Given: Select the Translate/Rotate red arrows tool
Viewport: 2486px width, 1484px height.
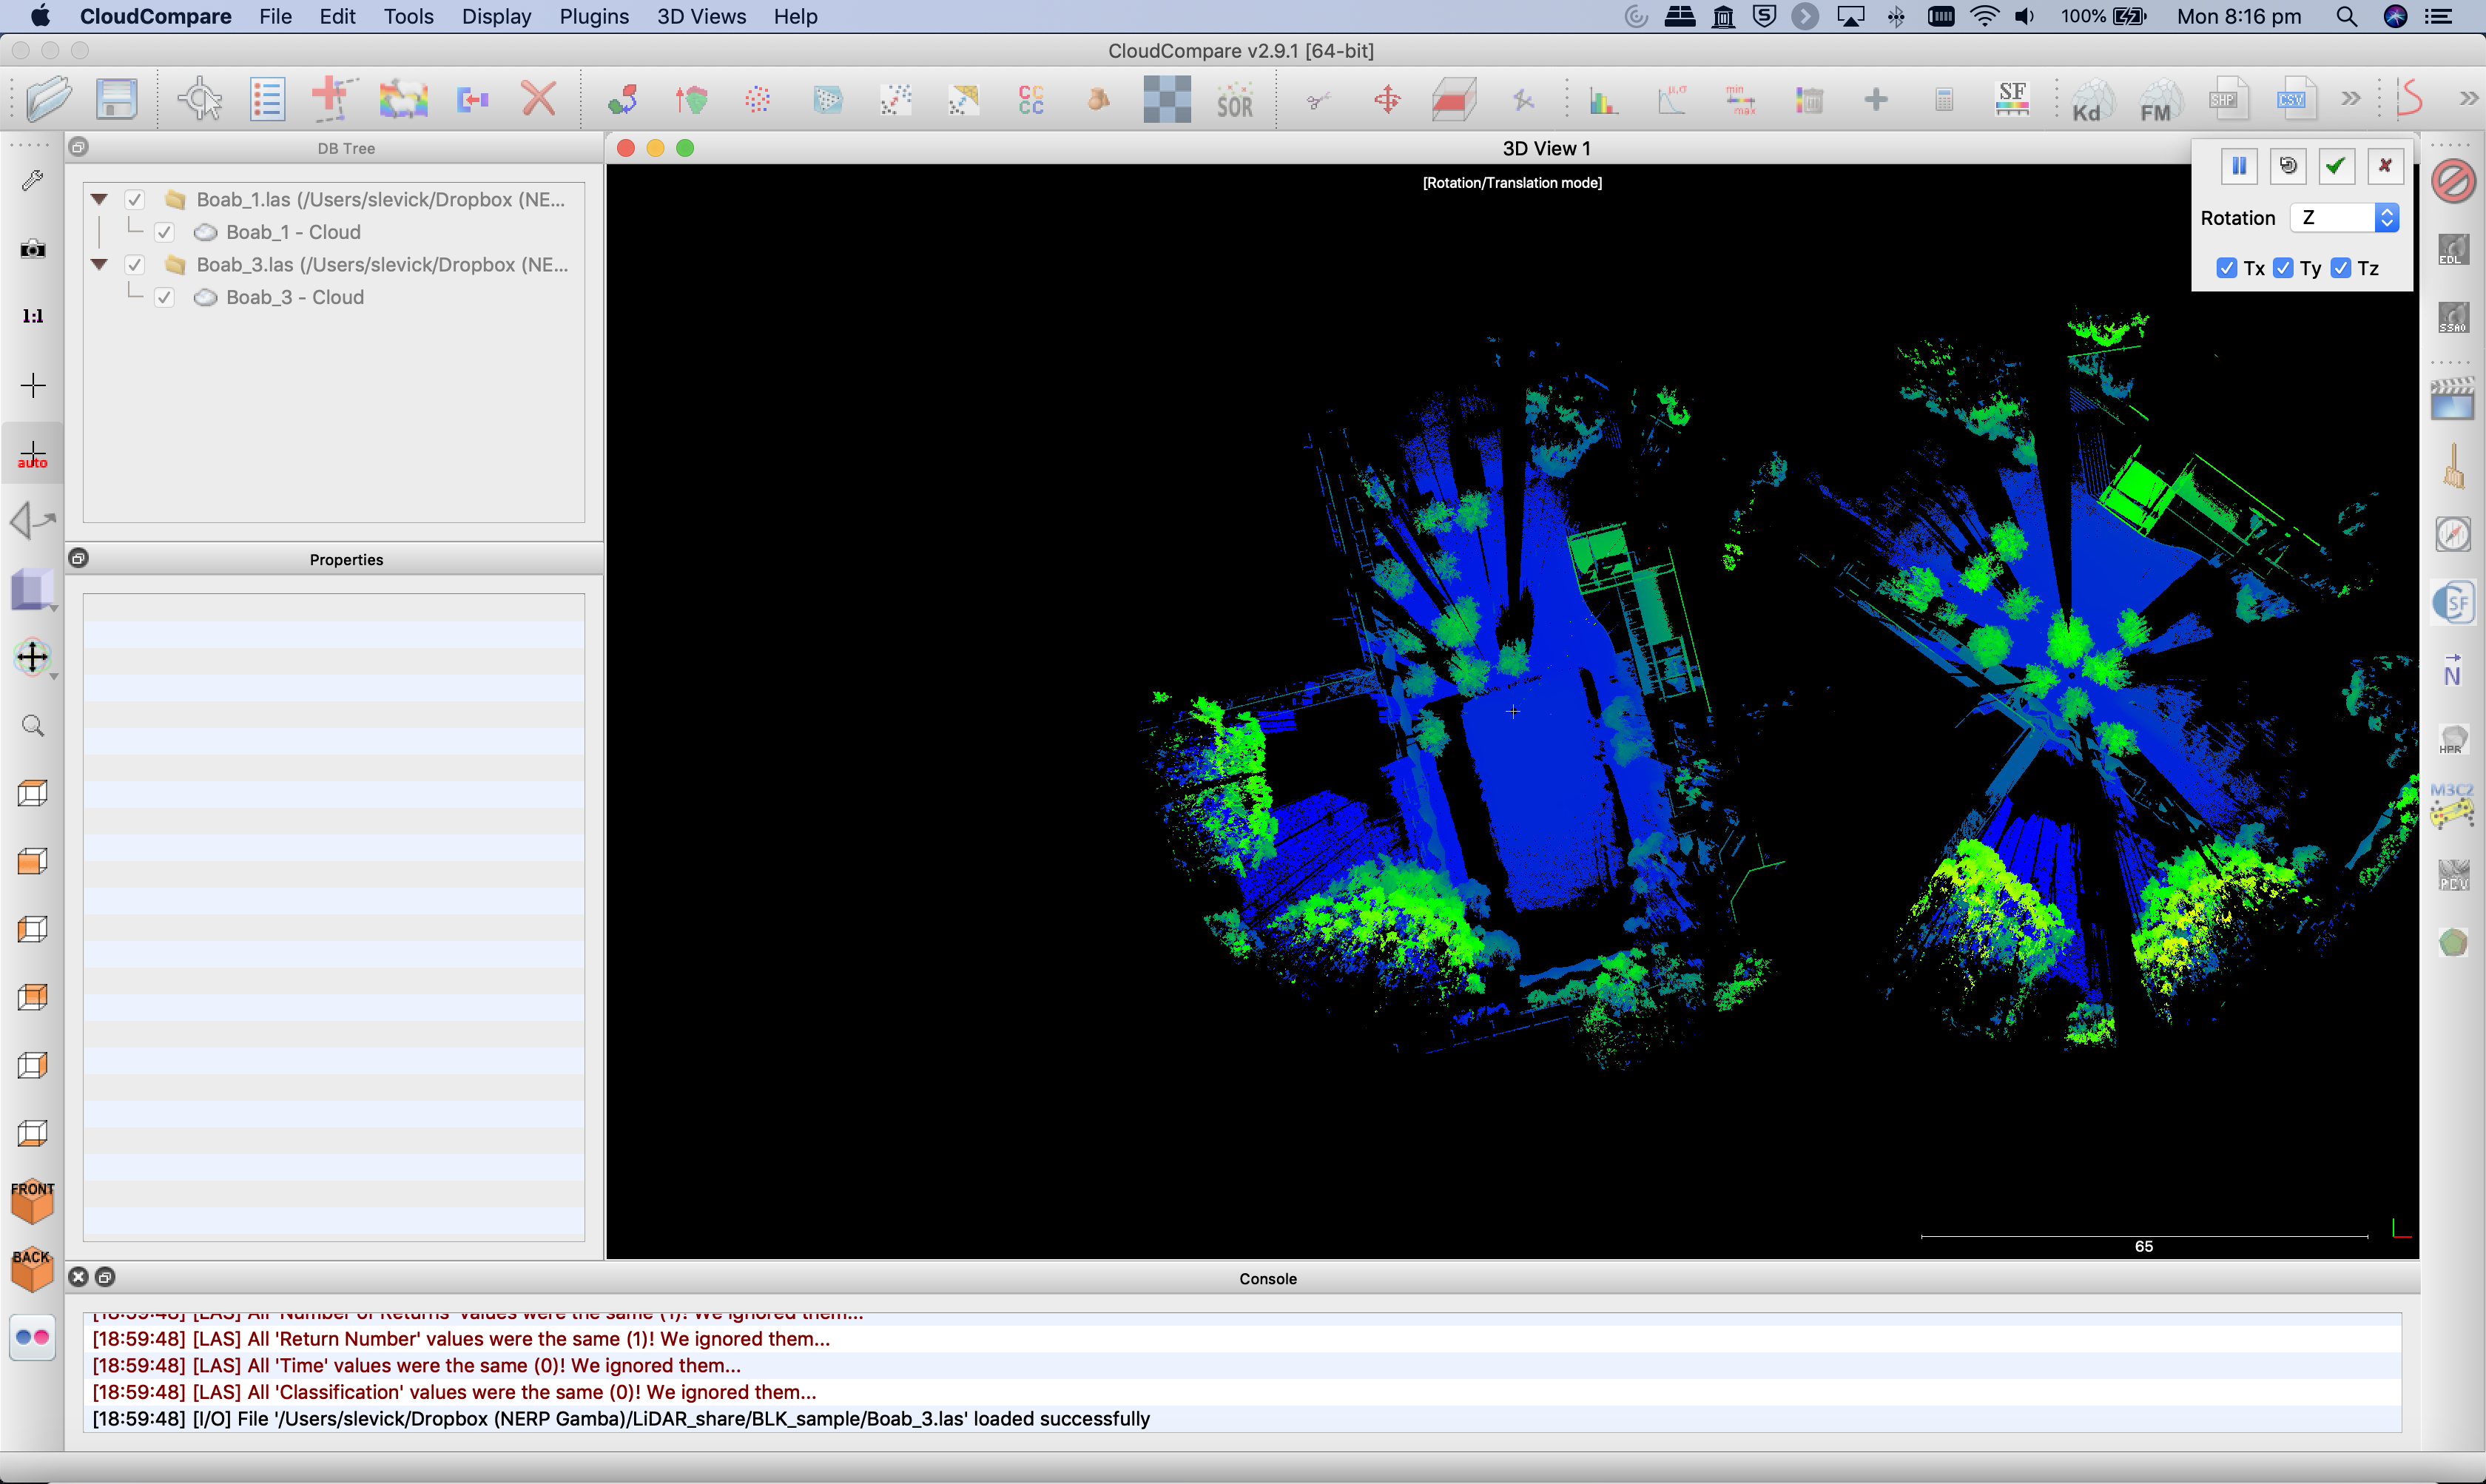Looking at the screenshot, I should 1387,99.
